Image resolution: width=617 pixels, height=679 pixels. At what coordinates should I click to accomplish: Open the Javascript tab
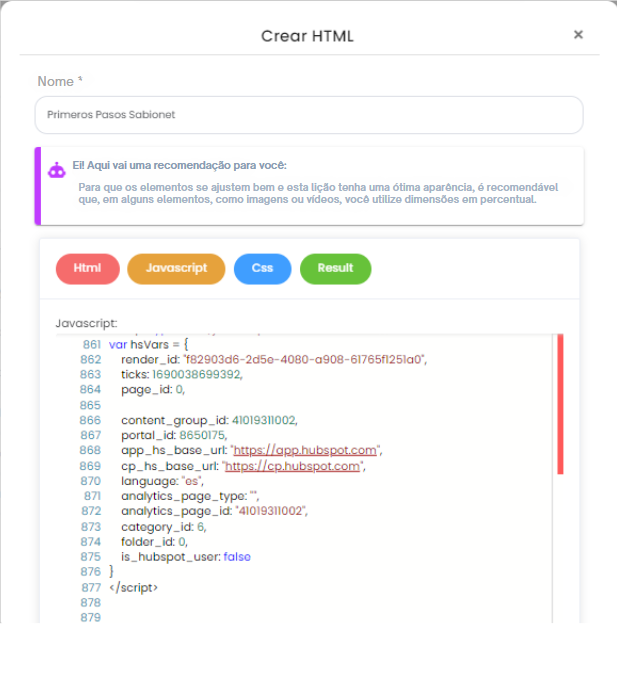(x=176, y=268)
